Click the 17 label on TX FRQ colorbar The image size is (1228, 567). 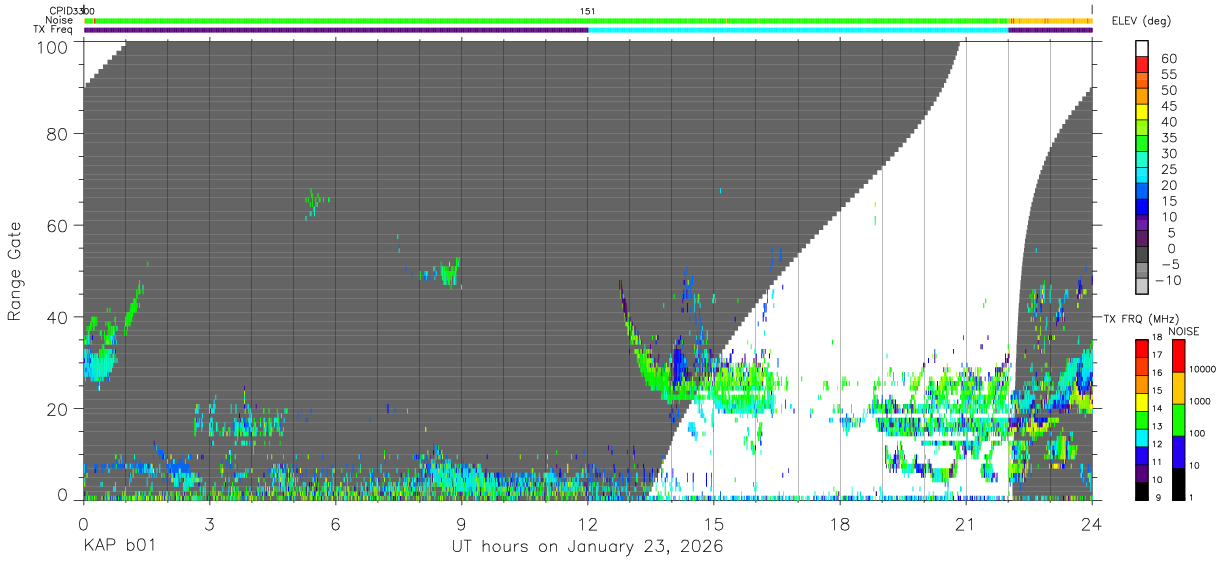[1157, 355]
